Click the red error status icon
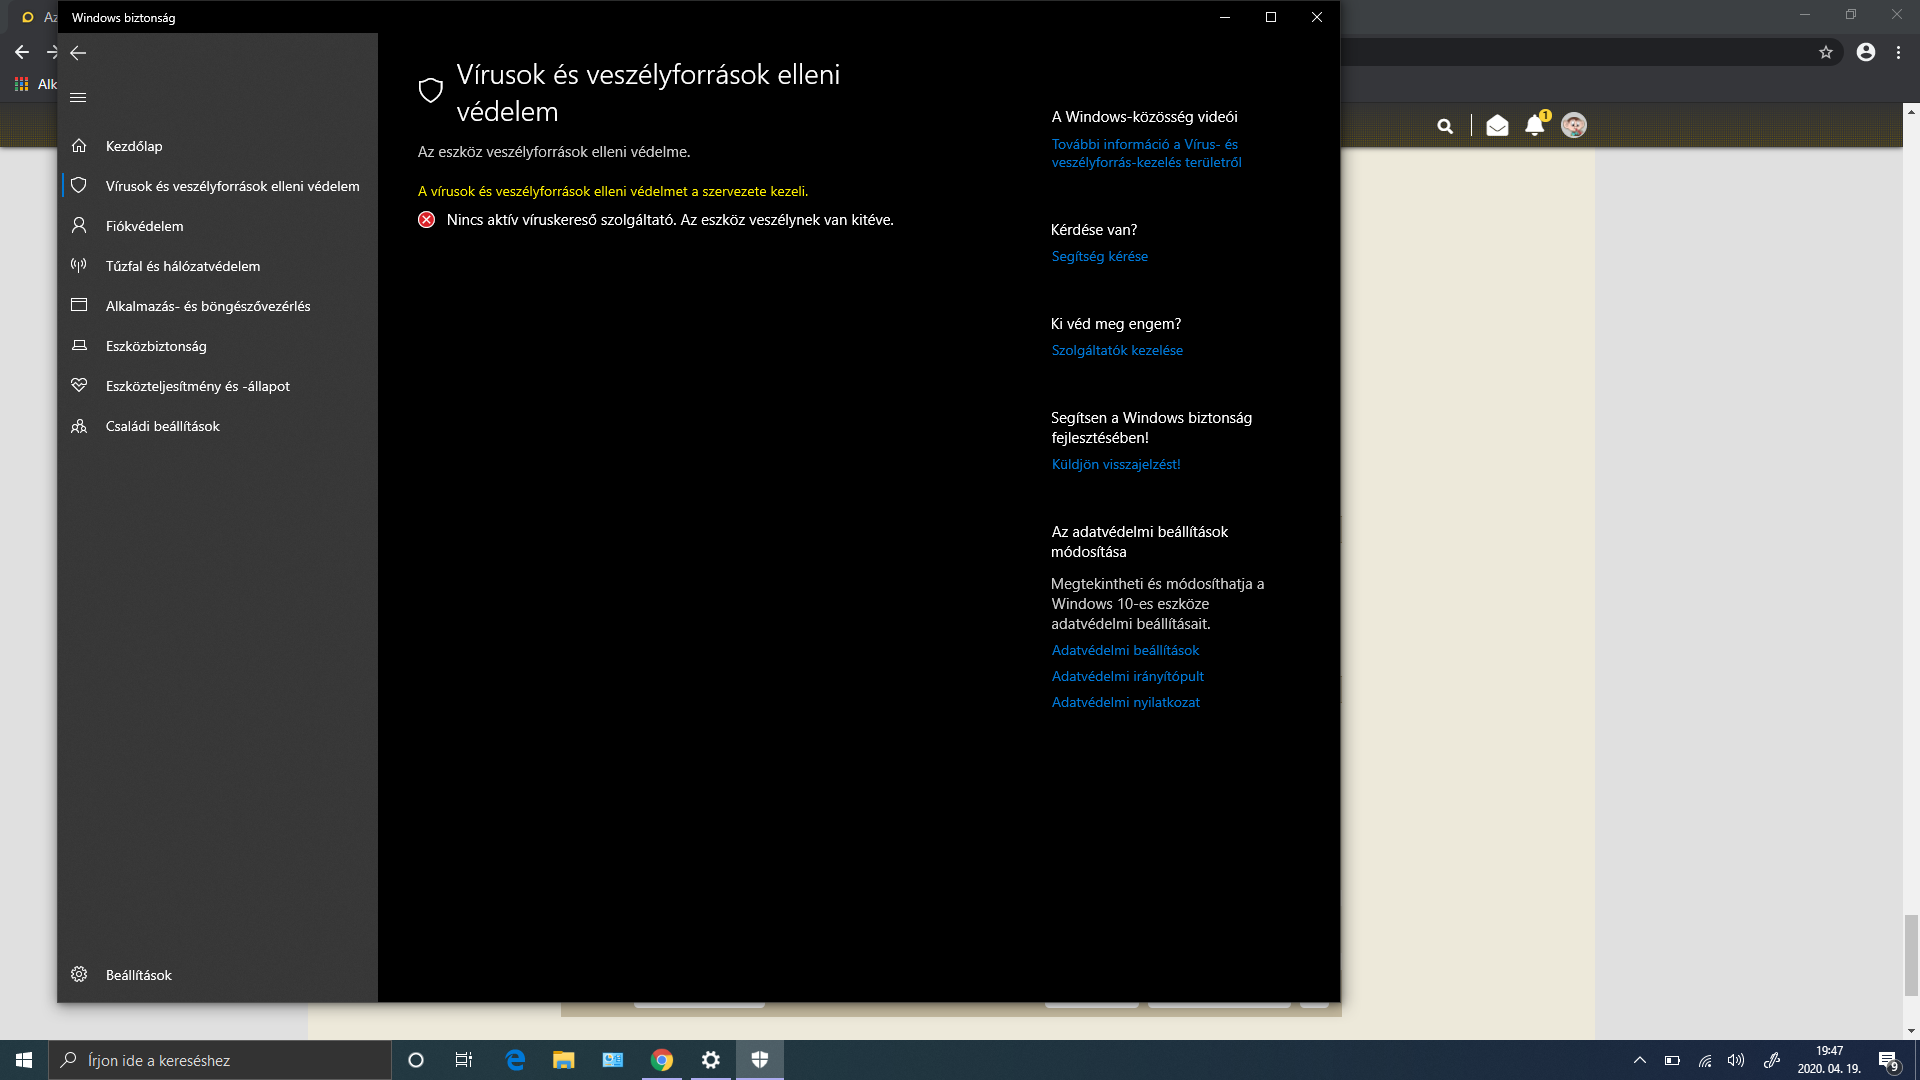The width and height of the screenshot is (1920, 1080). point(427,220)
